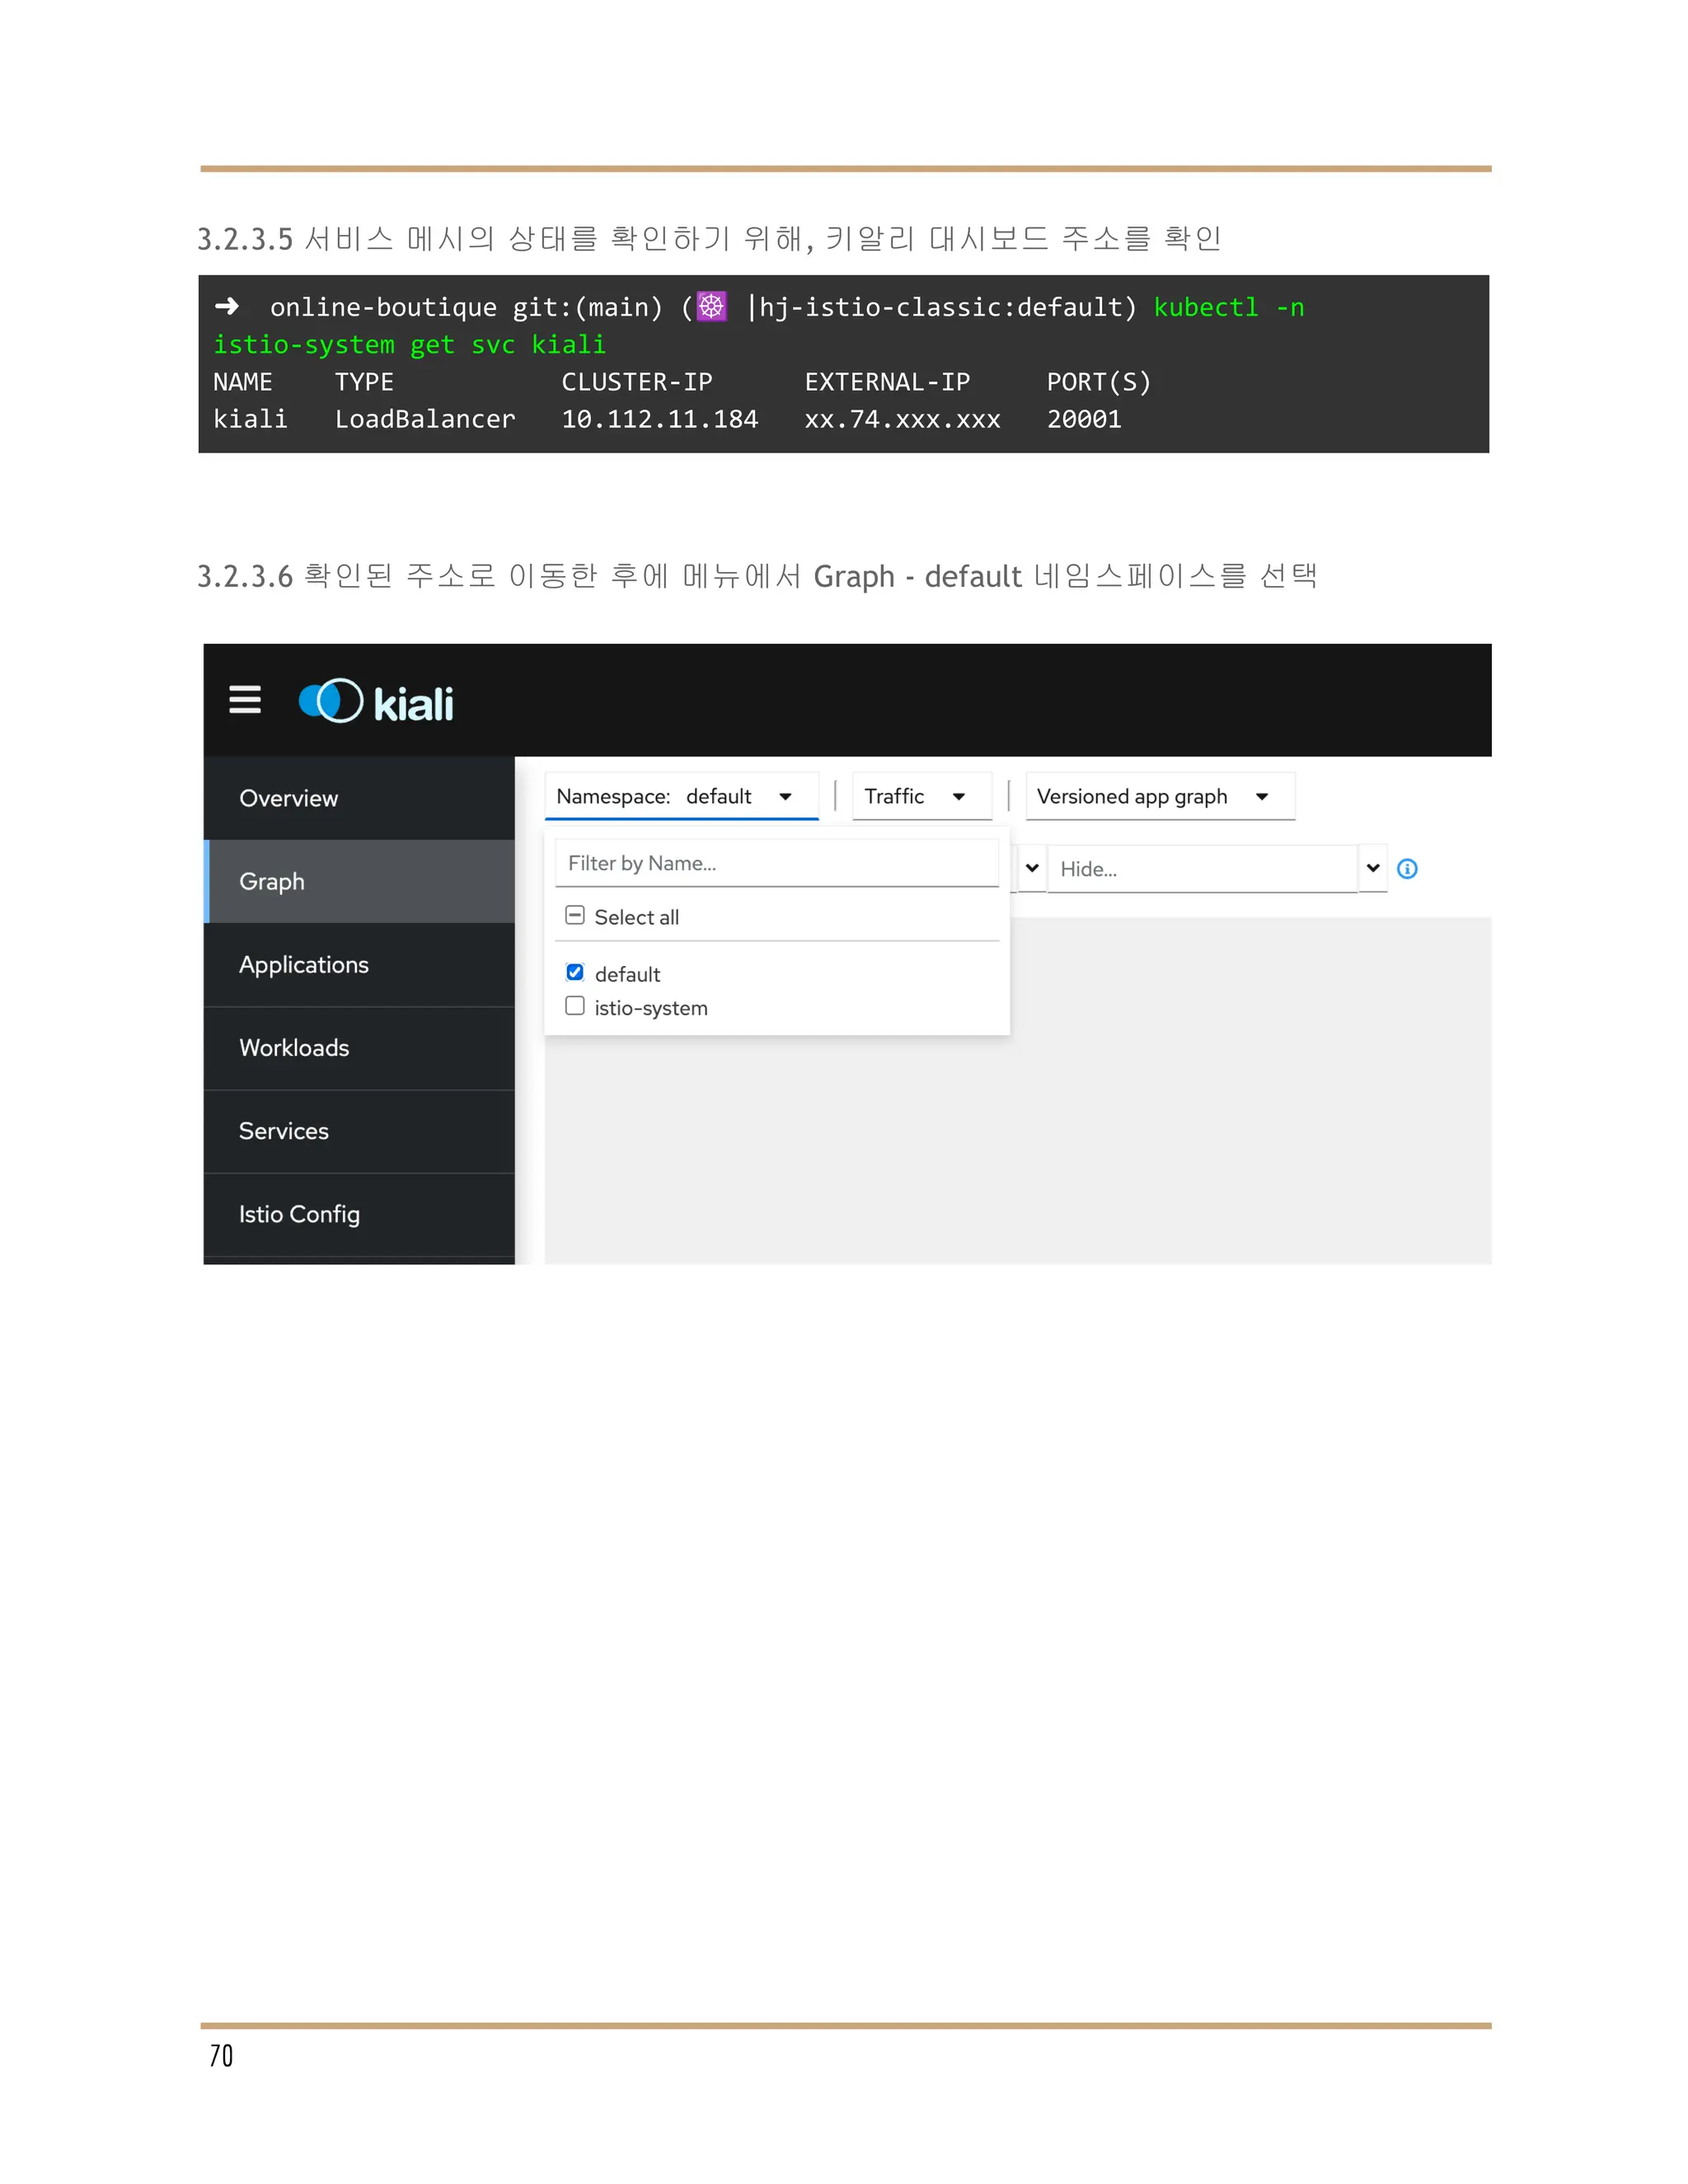Image resolution: width=1688 pixels, height=2184 pixels.
Task: Click the Kiali logo
Action: coord(376,702)
